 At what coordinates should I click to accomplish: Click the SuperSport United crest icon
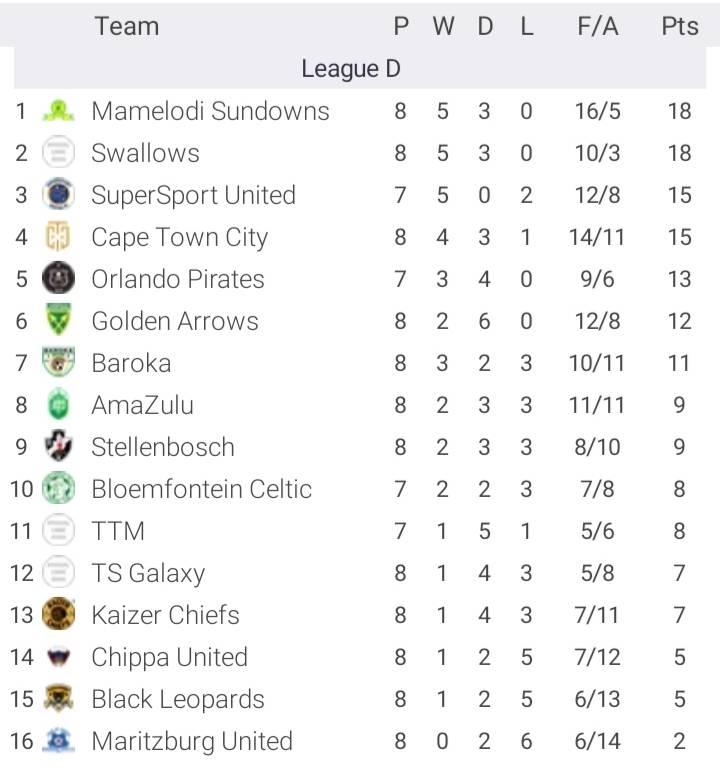coord(58,195)
